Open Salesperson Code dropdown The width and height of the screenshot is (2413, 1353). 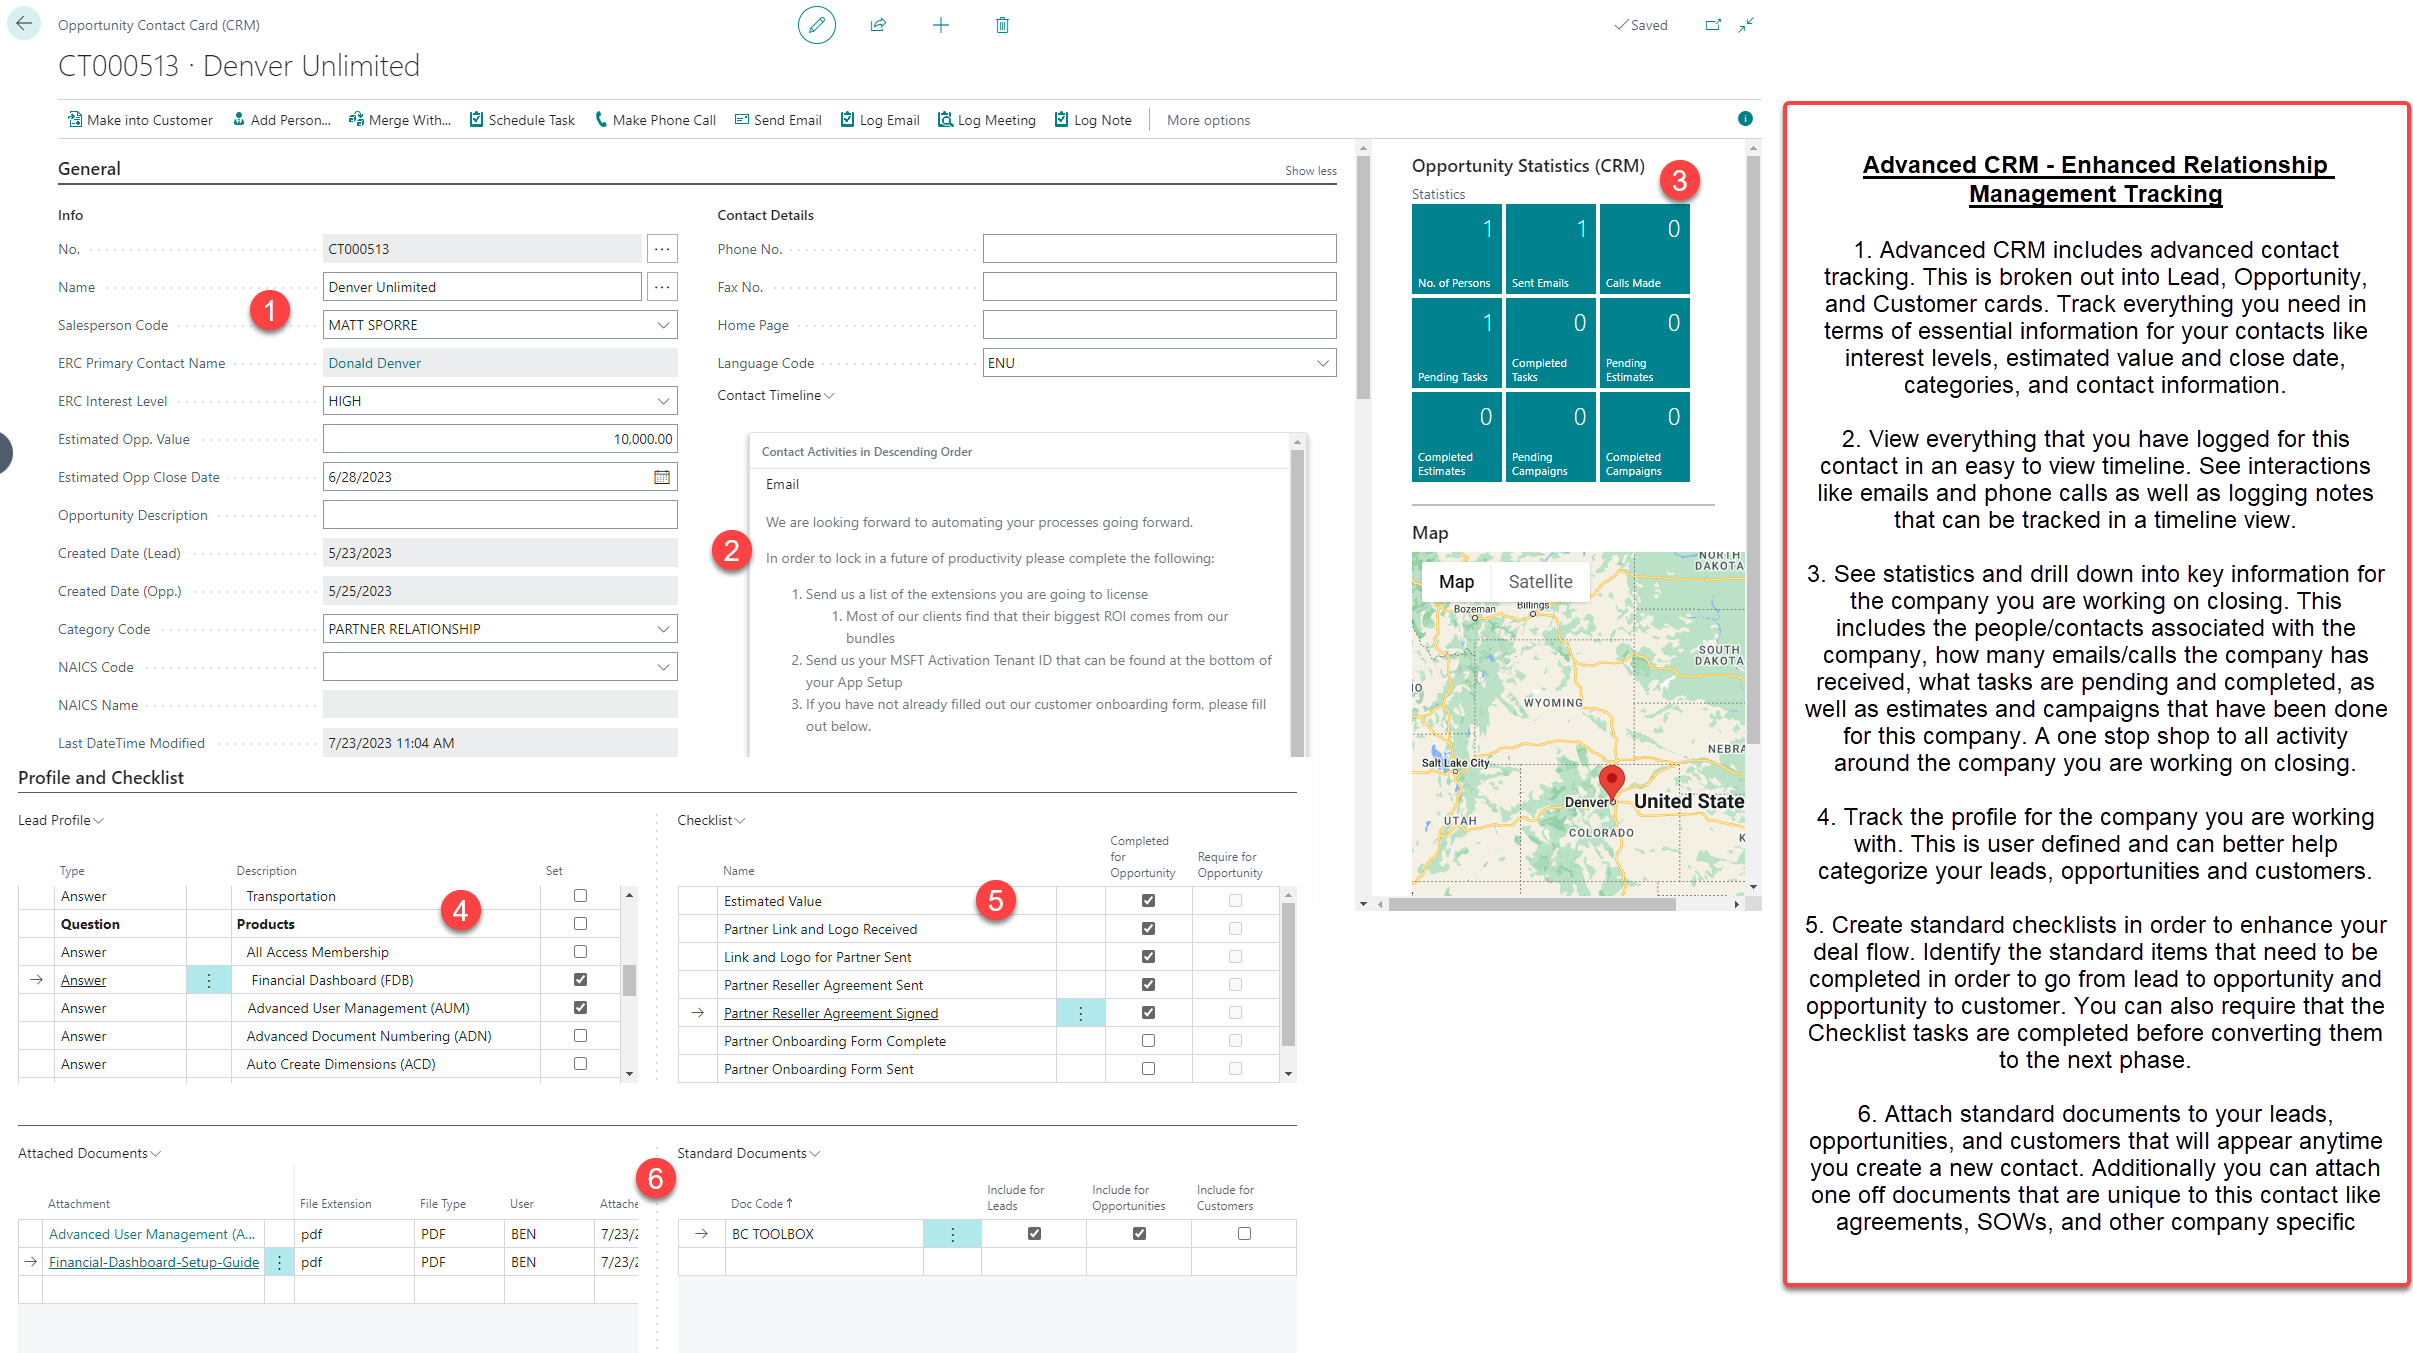point(663,325)
